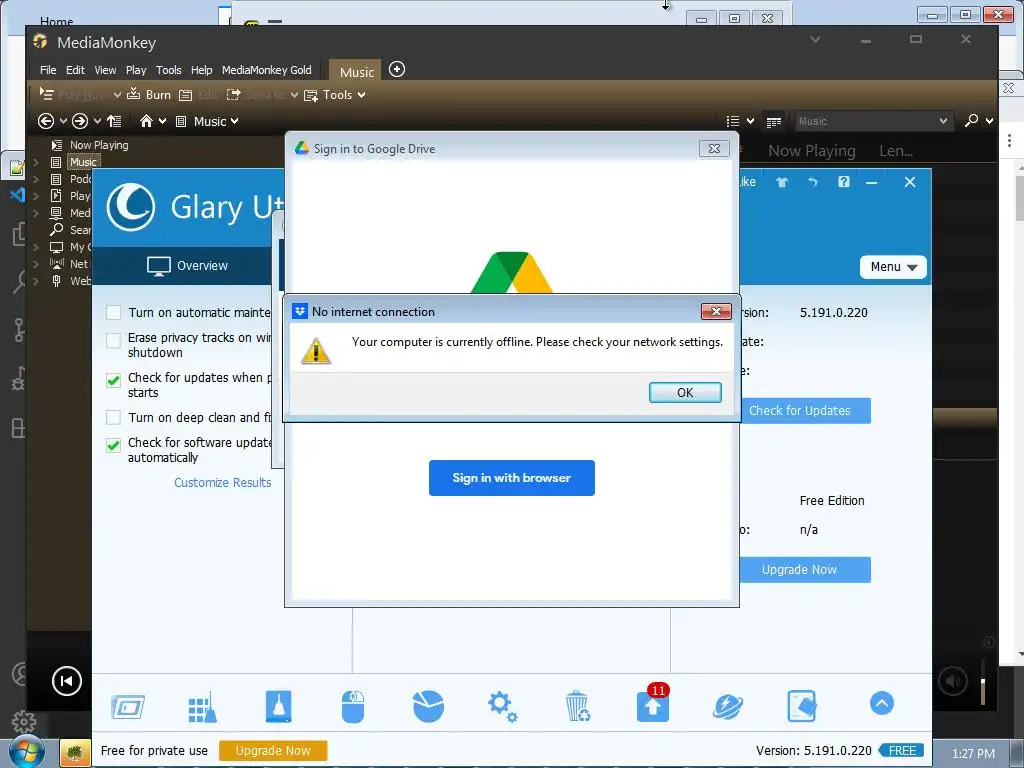Viewport: 1024px width, 768px height.
Task: Open the planet browser assistant icon
Action: pyautogui.click(x=728, y=707)
